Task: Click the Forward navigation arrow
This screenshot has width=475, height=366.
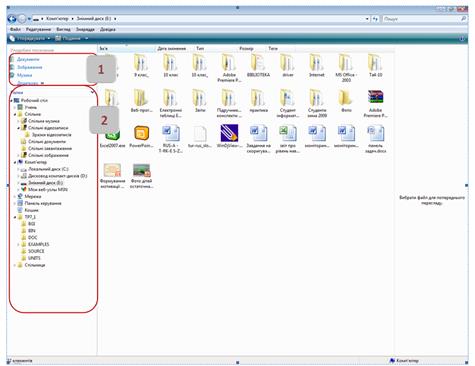Action: click(x=22, y=19)
